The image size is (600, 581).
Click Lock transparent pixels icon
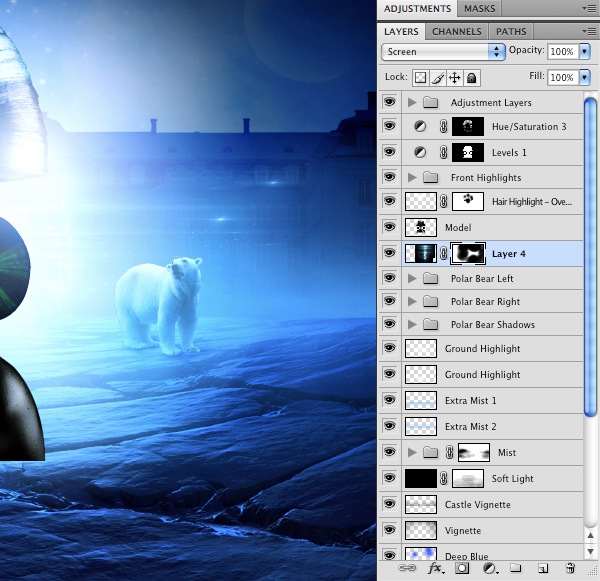coord(421,78)
